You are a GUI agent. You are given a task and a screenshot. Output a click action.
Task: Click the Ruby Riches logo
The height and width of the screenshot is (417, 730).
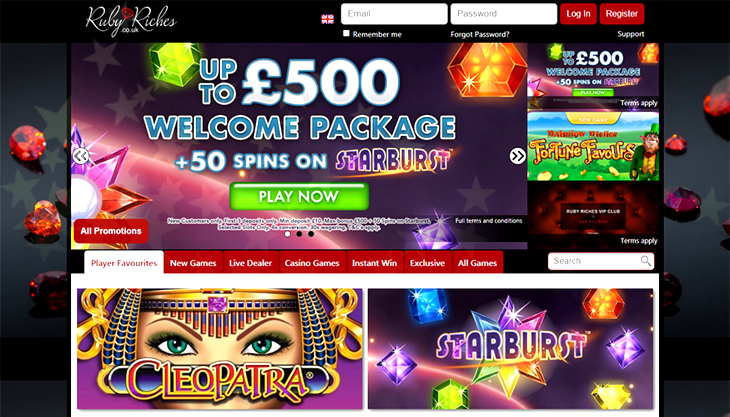pos(131,20)
